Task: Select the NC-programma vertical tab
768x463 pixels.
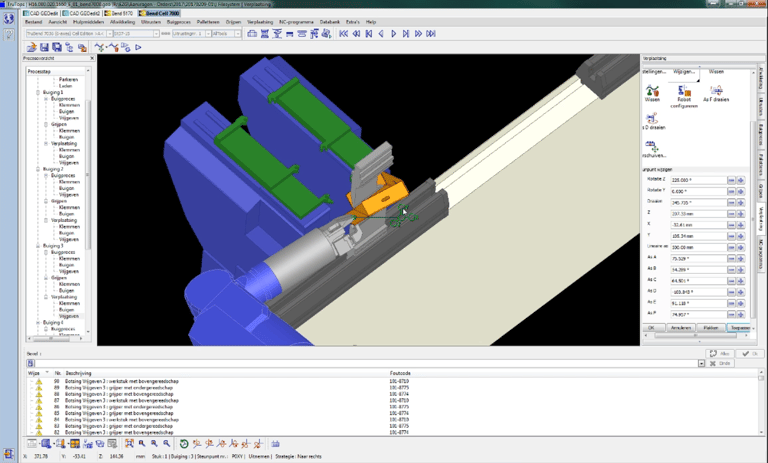Action: click(x=761, y=254)
